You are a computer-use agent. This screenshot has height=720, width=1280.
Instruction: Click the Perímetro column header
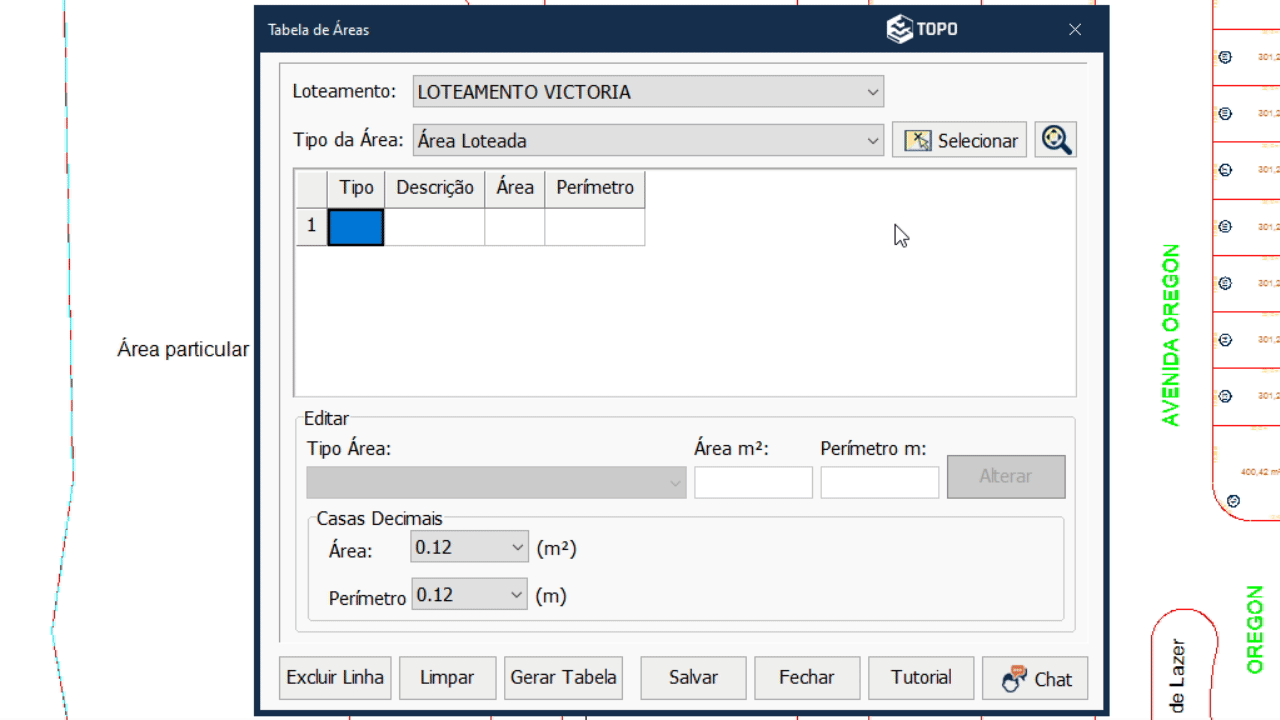tap(595, 188)
